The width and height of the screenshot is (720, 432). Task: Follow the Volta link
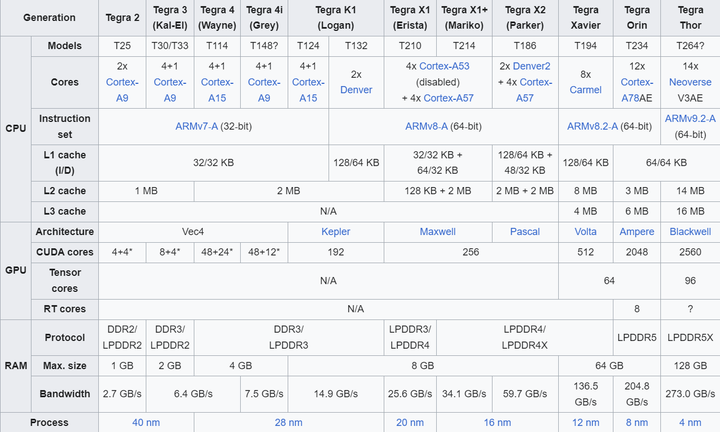(x=585, y=232)
